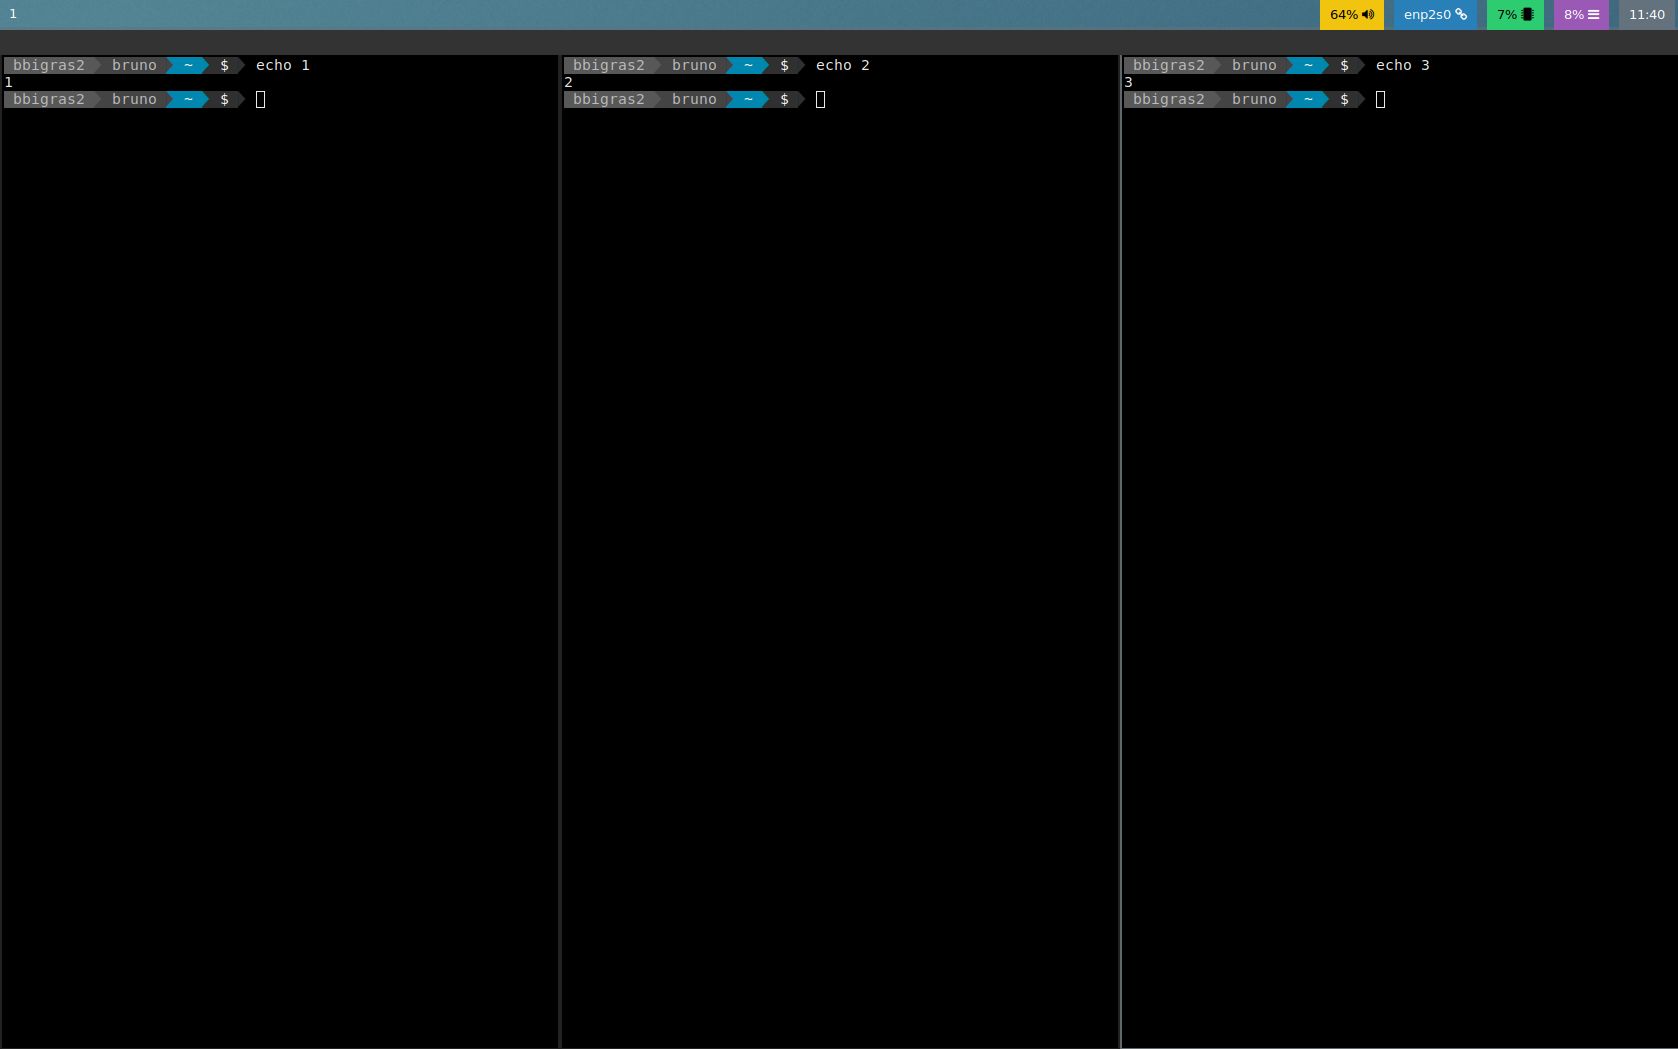Click the echo 3 command text
Image resolution: width=1678 pixels, height=1049 pixels.
point(1402,65)
